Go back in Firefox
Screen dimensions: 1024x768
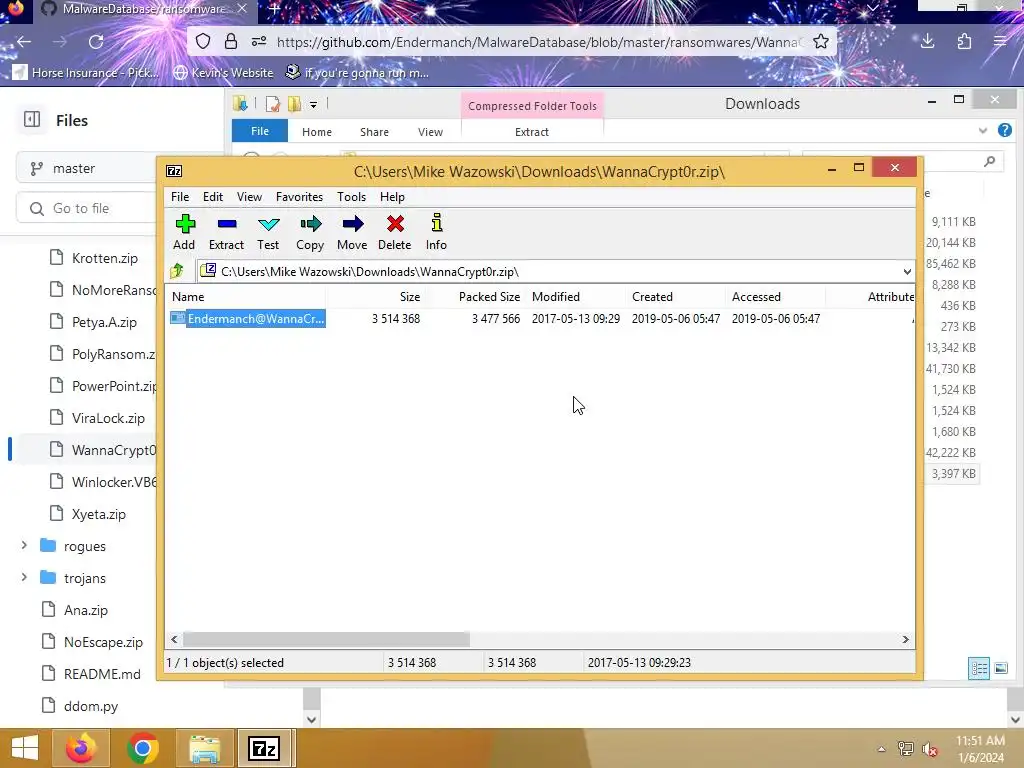coord(24,42)
